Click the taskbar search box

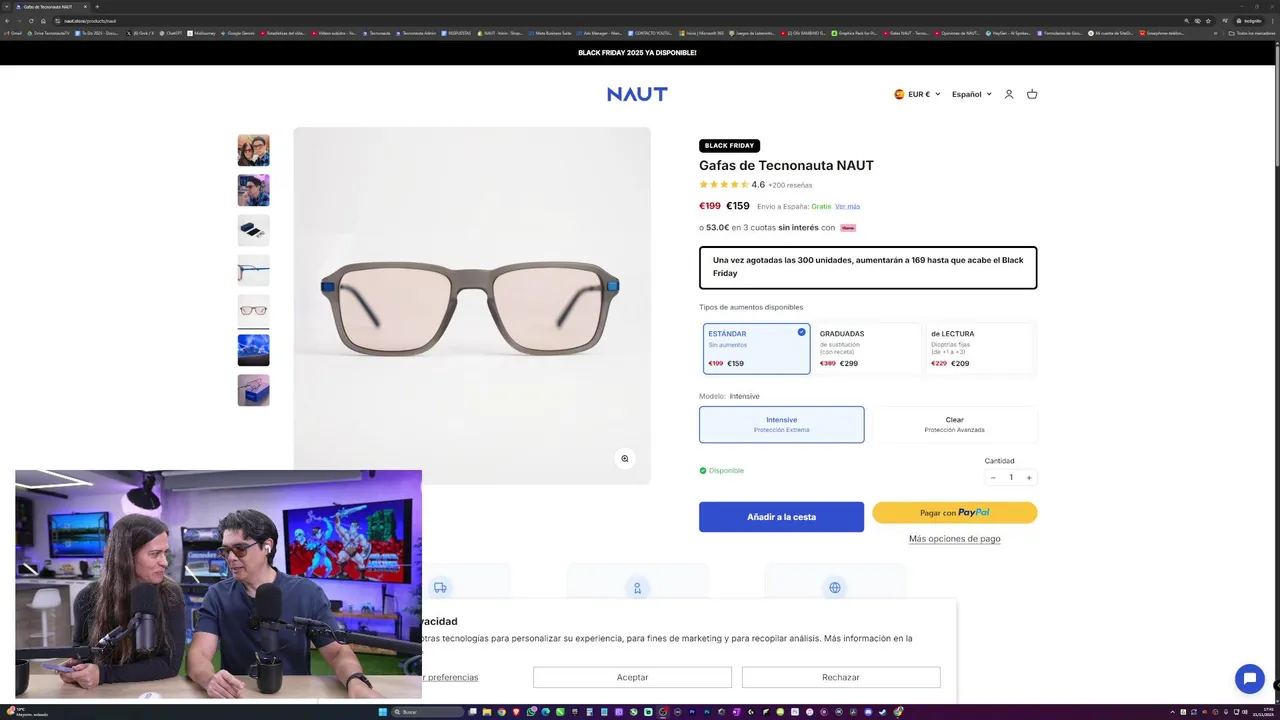coord(428,712)
